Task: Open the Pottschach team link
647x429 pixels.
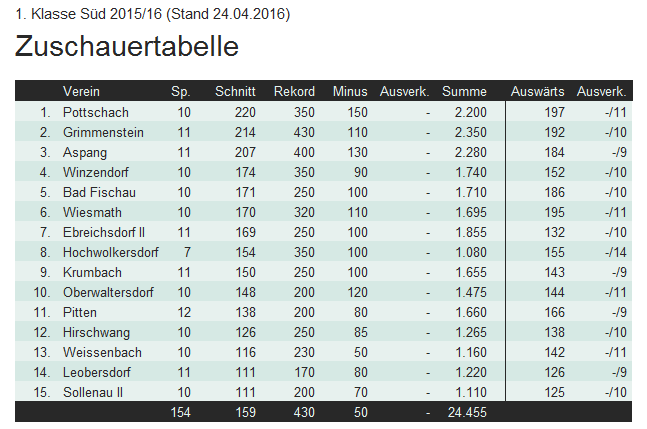Action: pos(95,112)
